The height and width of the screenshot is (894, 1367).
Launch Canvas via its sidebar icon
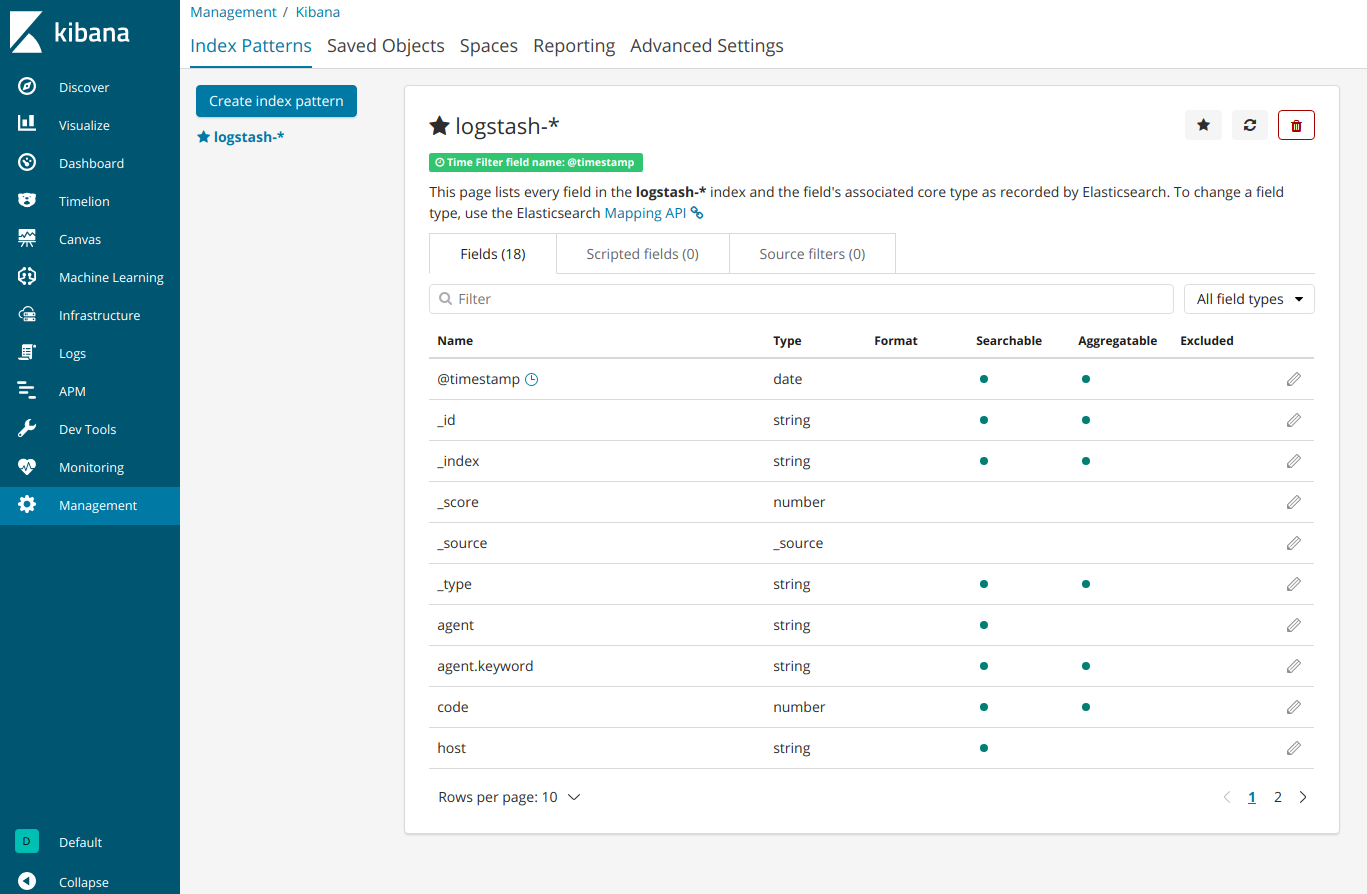coord(28,238)
